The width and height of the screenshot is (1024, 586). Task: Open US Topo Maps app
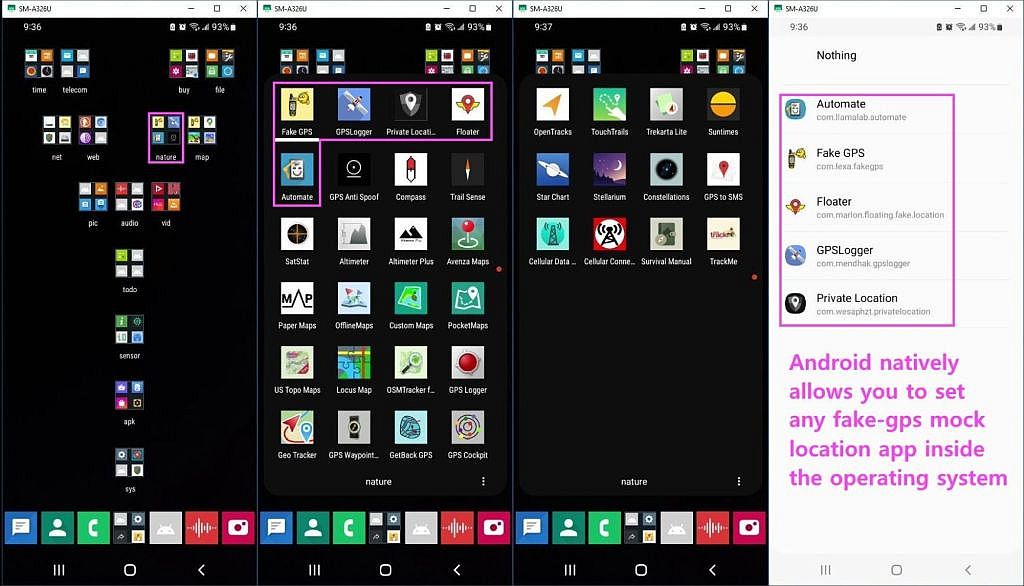297,363
